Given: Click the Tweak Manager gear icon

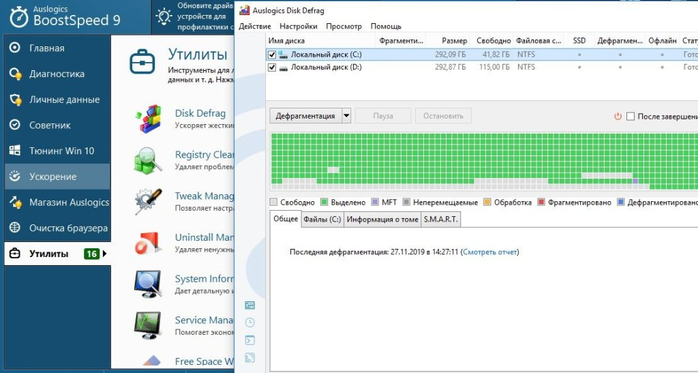Looking at the screenshot, I should coord(148,202).
